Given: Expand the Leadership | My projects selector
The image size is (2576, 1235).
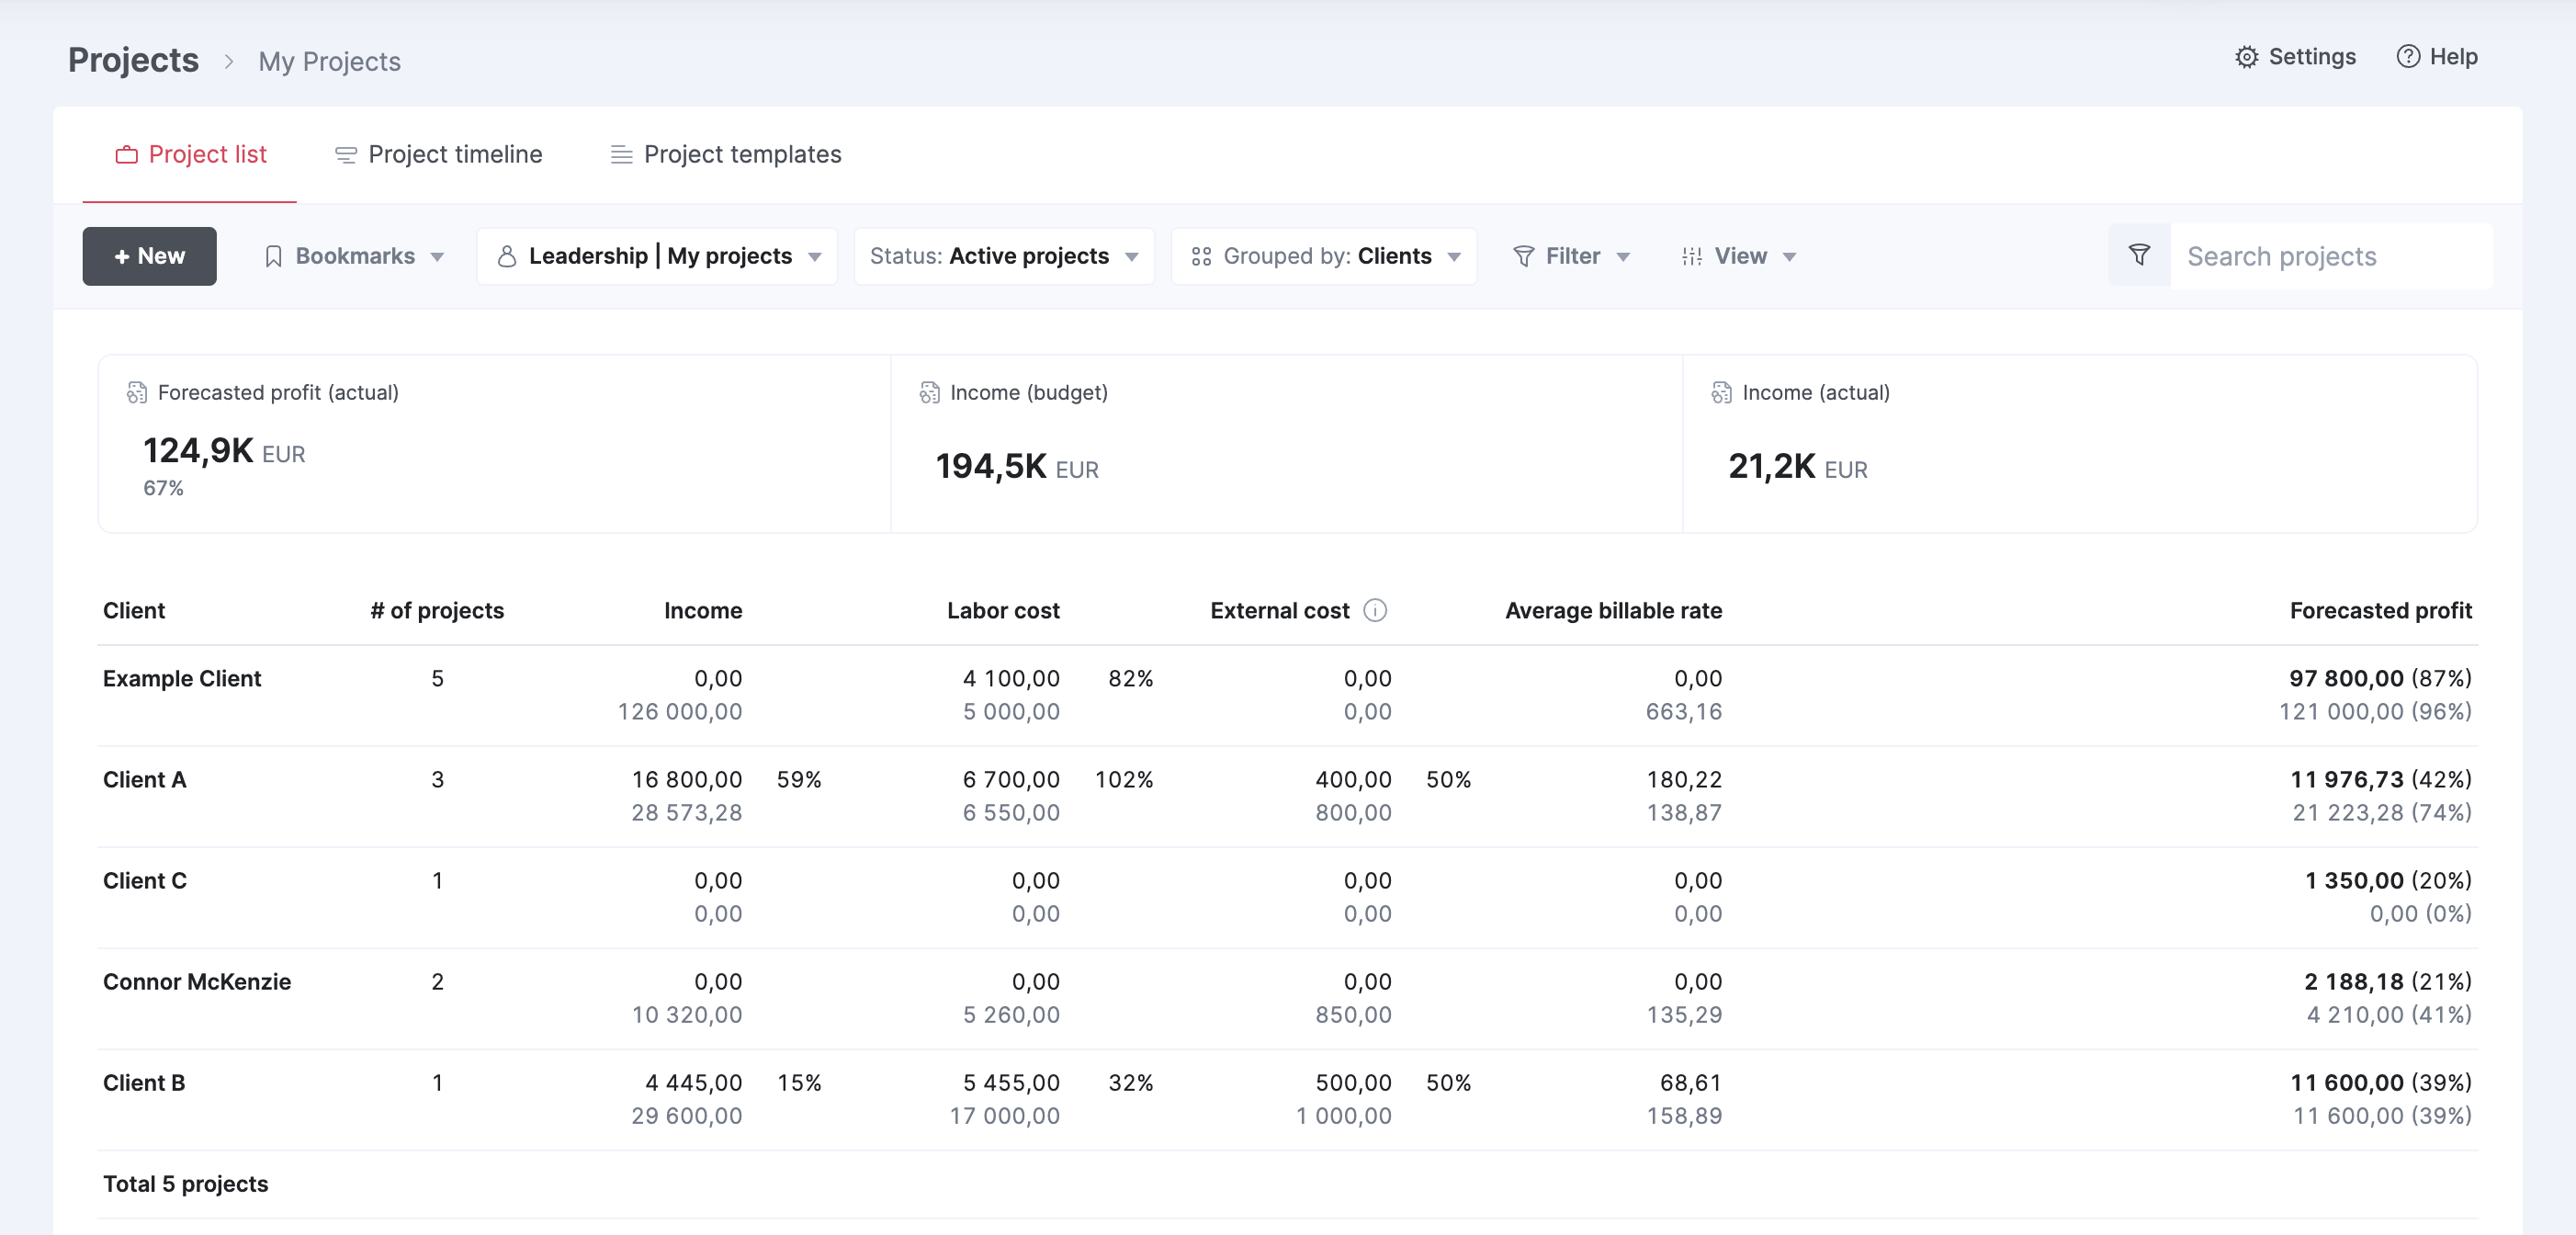Looking at the screenshot, I should pos(657,256).
